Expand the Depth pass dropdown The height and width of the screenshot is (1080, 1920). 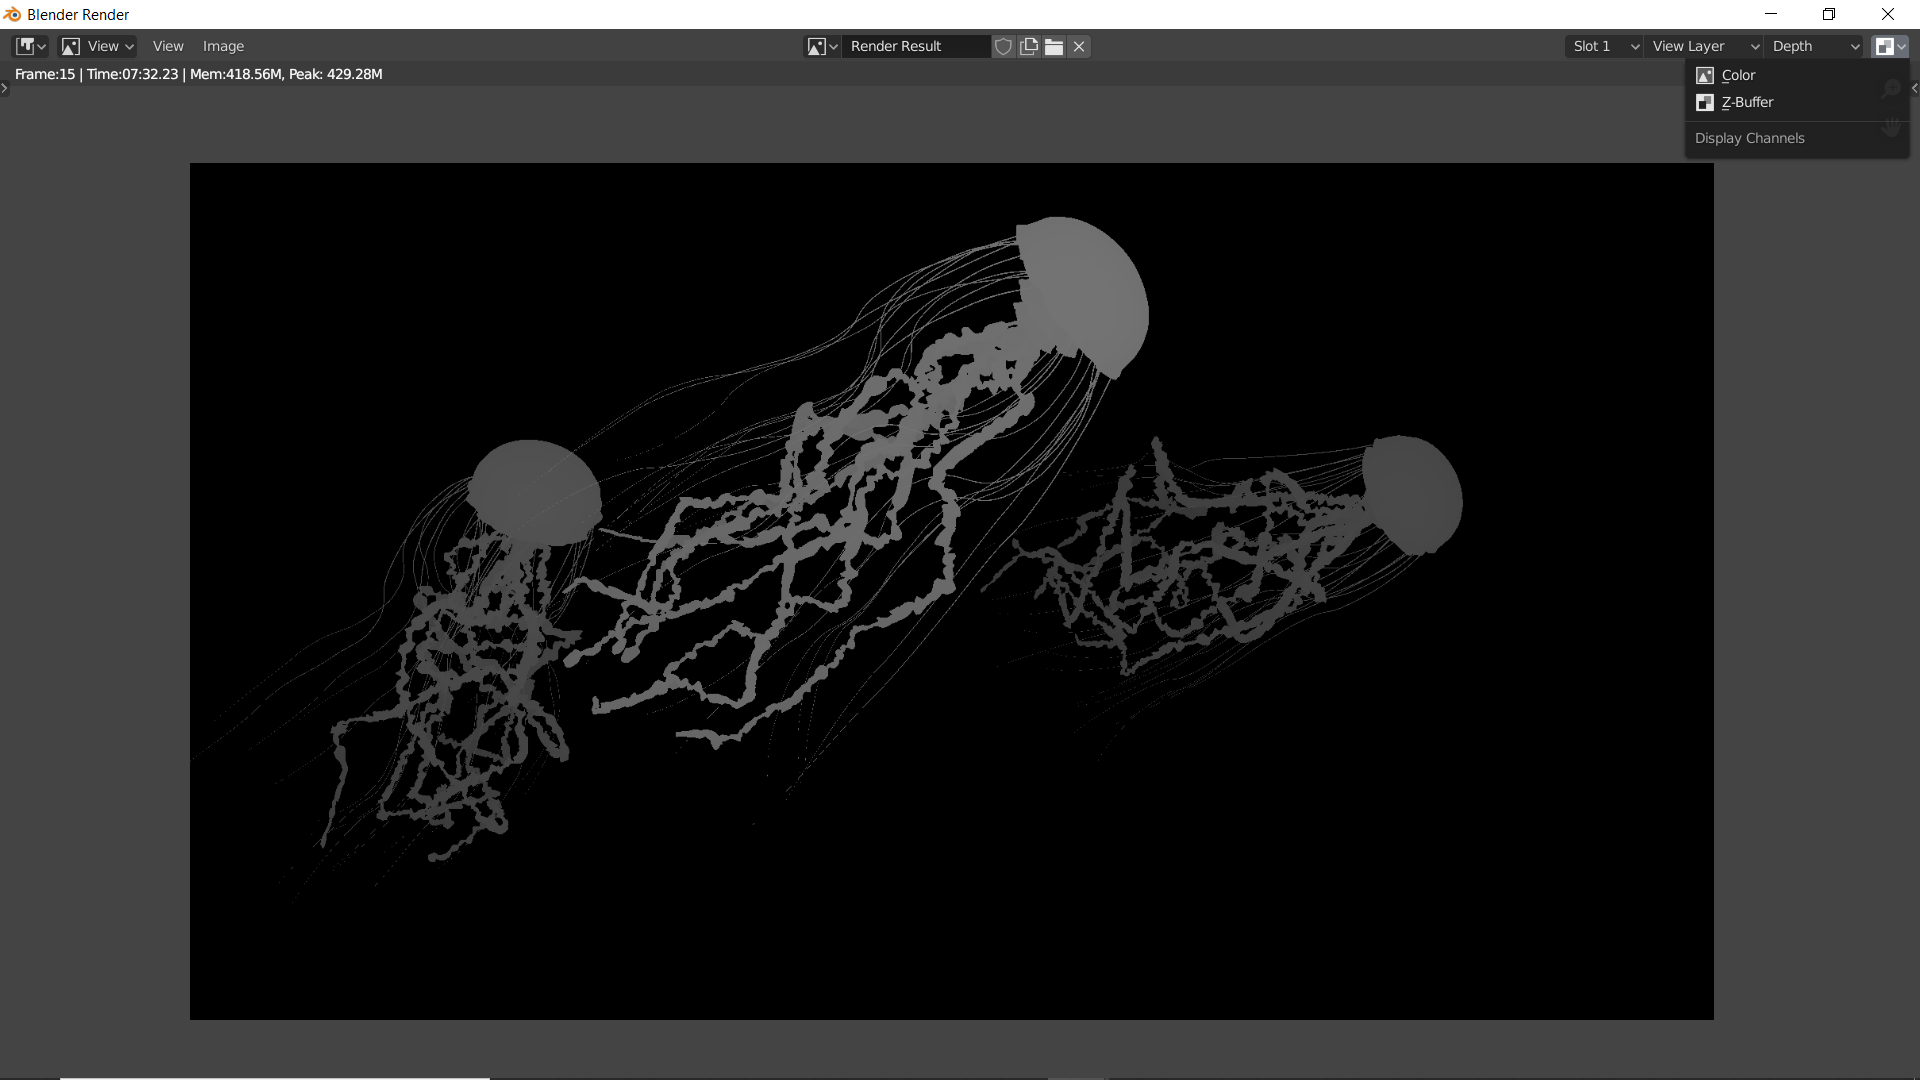(x=1814, y=46)
